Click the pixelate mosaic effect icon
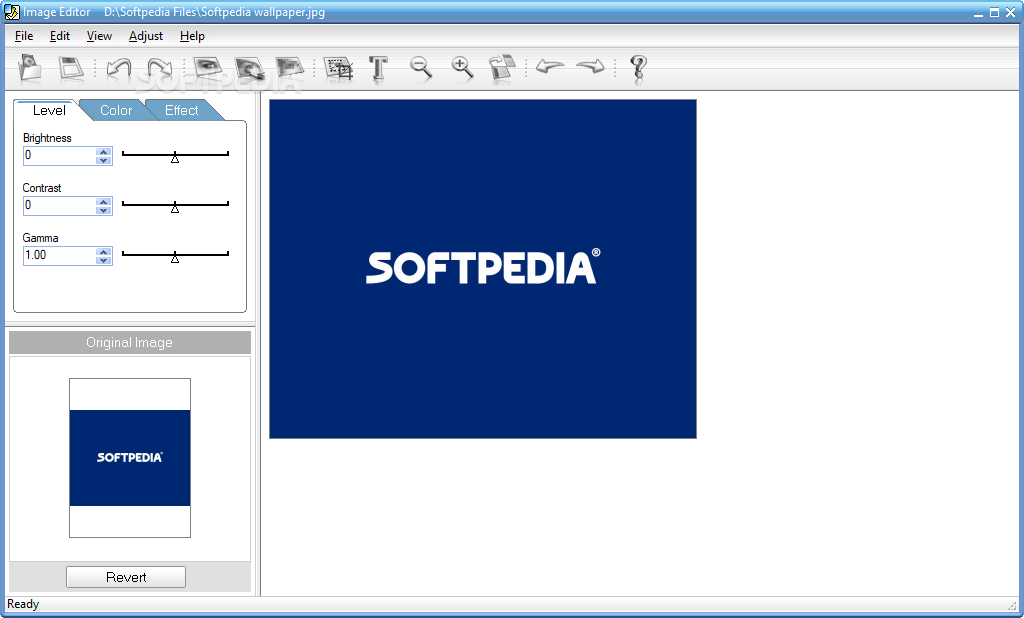The width and height of the screenshot is (1024, 618). (290, 67)
